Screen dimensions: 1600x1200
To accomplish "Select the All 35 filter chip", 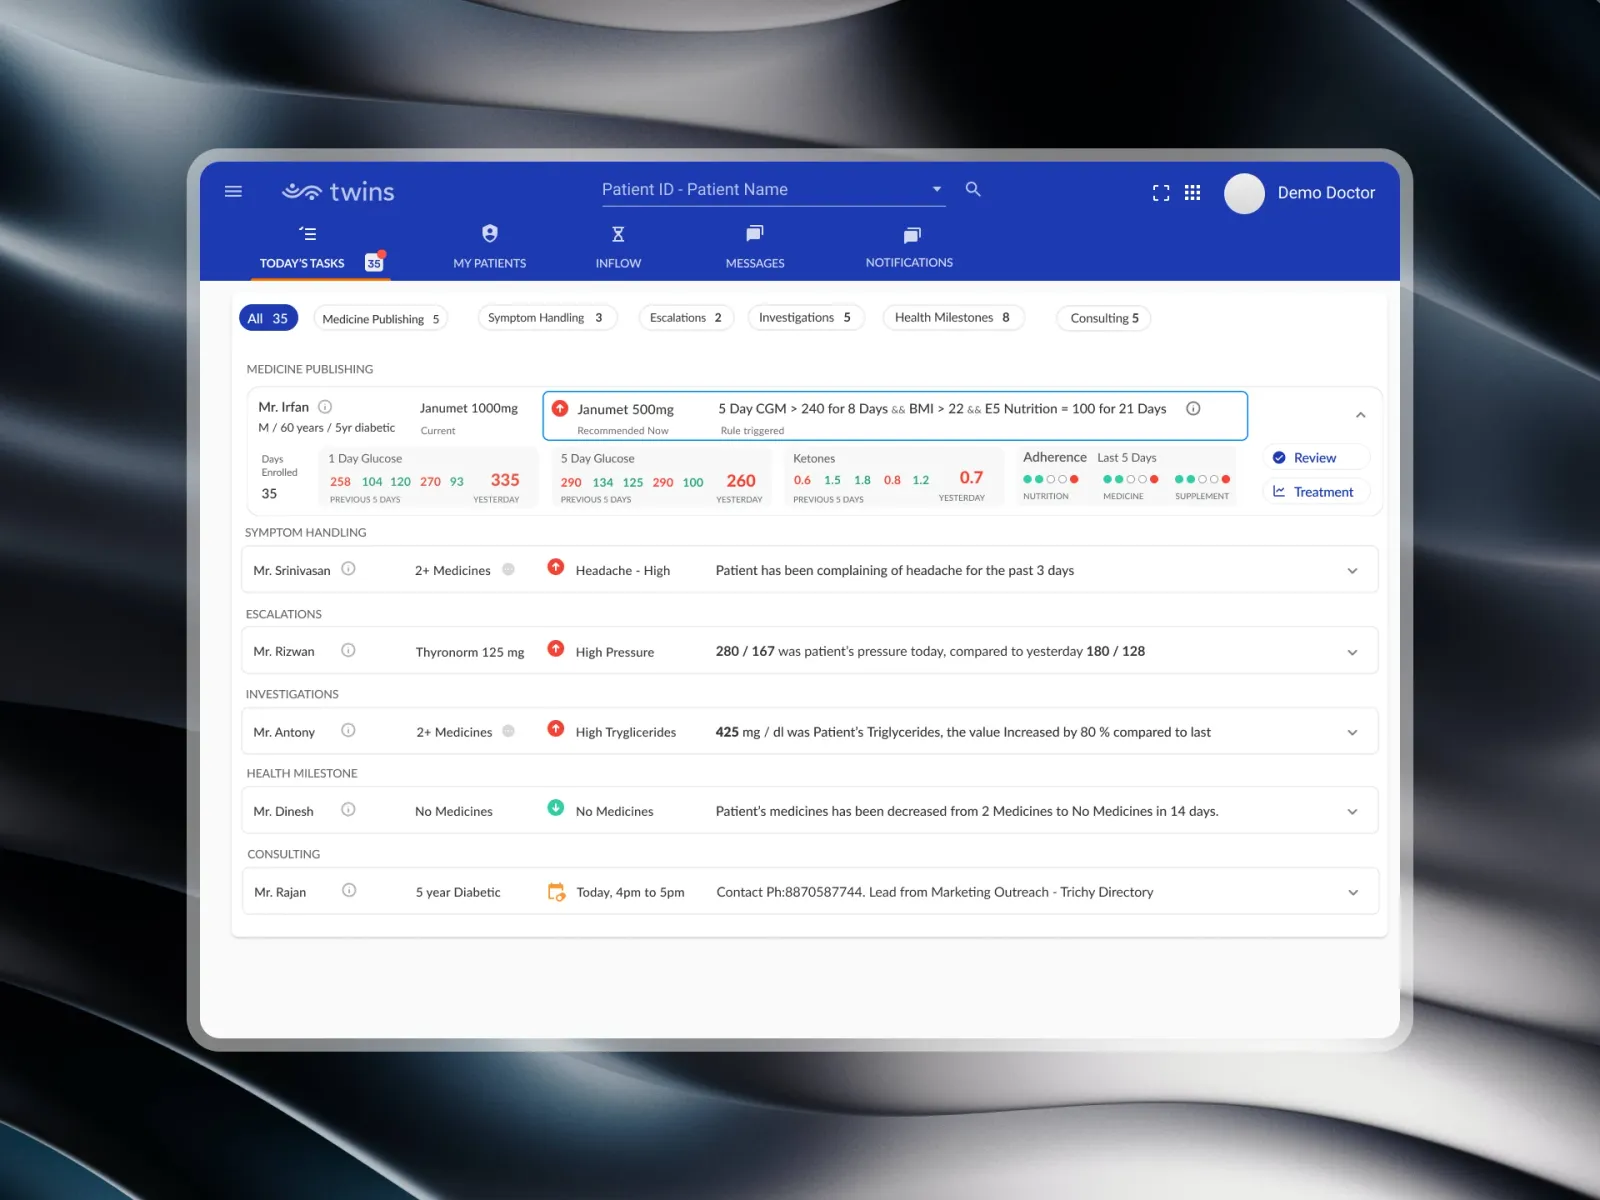I will tap(268, 318).
